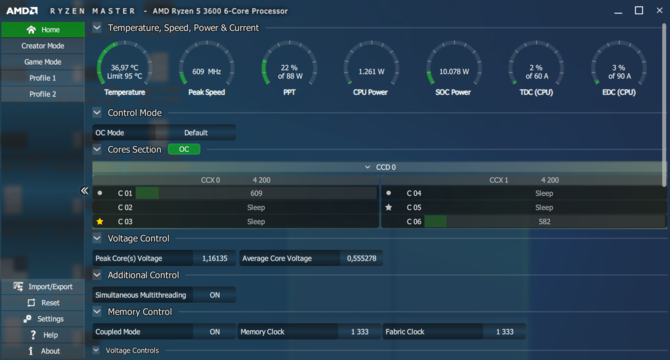This screenshot has width=670, height=360.
Task: Switch to Creator Mode tab
Action: tap(43, 46)
